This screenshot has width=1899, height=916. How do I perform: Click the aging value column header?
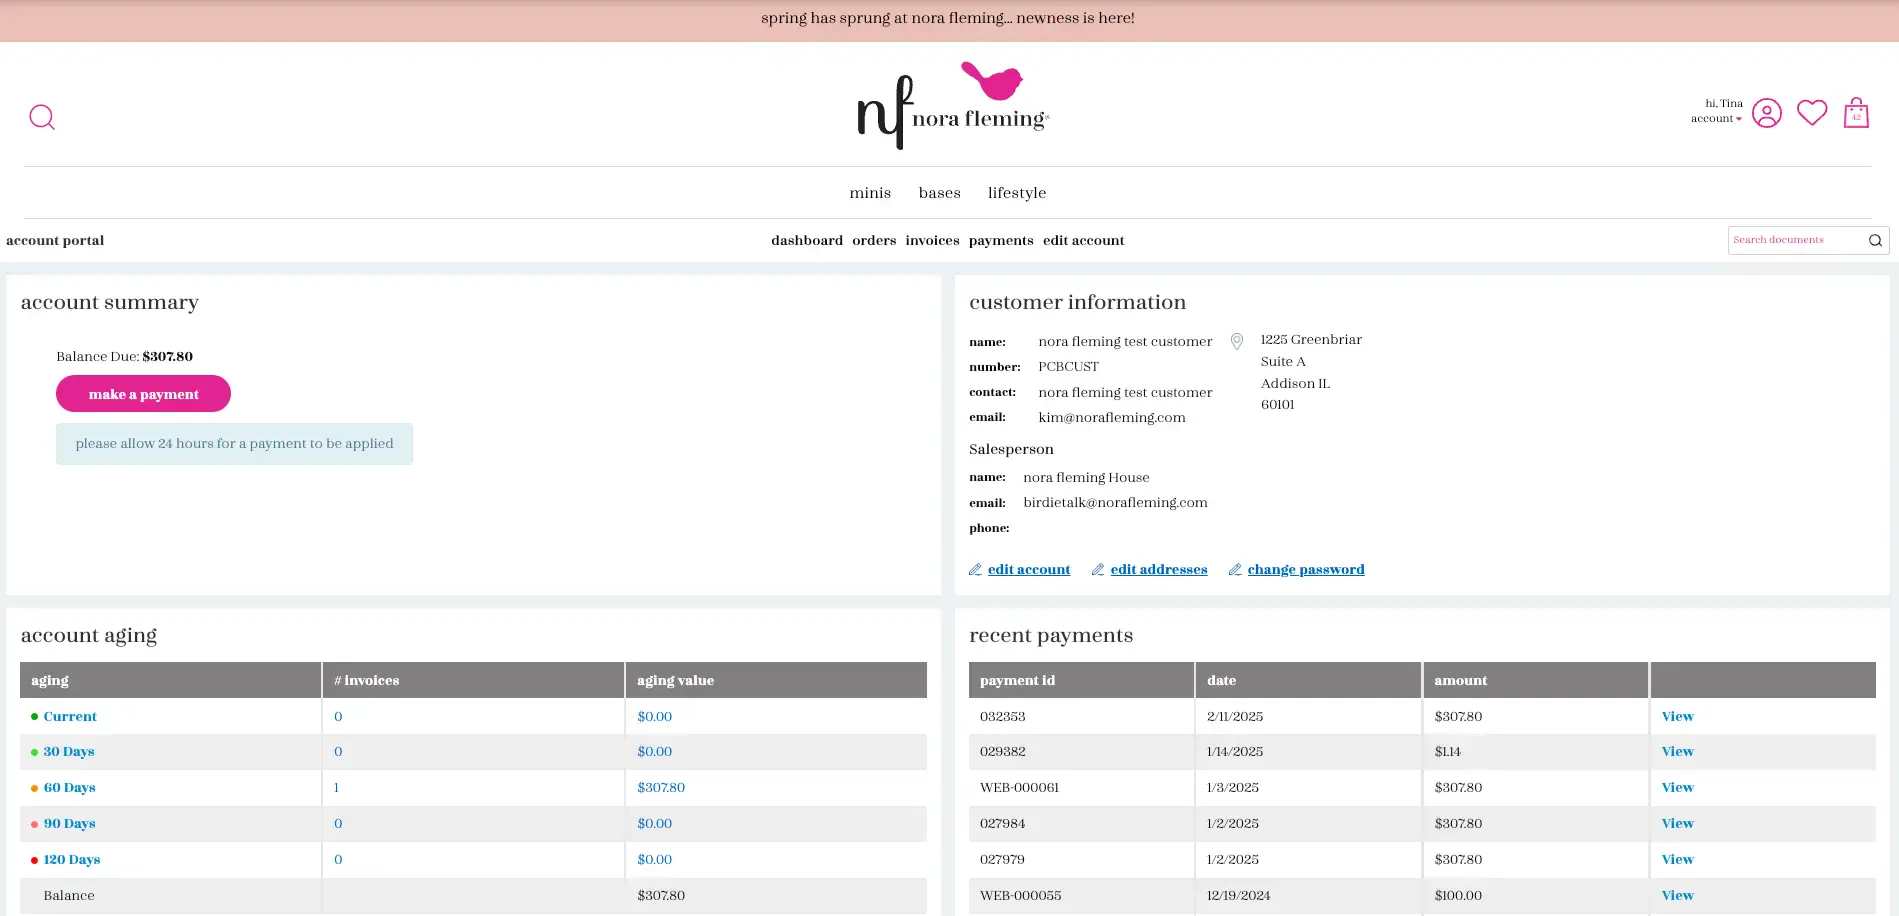776,680
